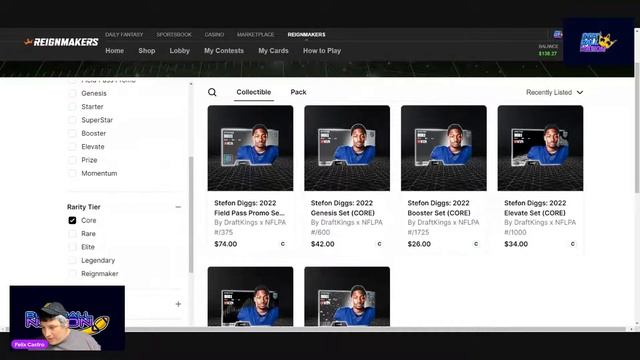Open the Booster Set card thumbnail
Viewport: 640px width, 360px height.
point(444,148)
